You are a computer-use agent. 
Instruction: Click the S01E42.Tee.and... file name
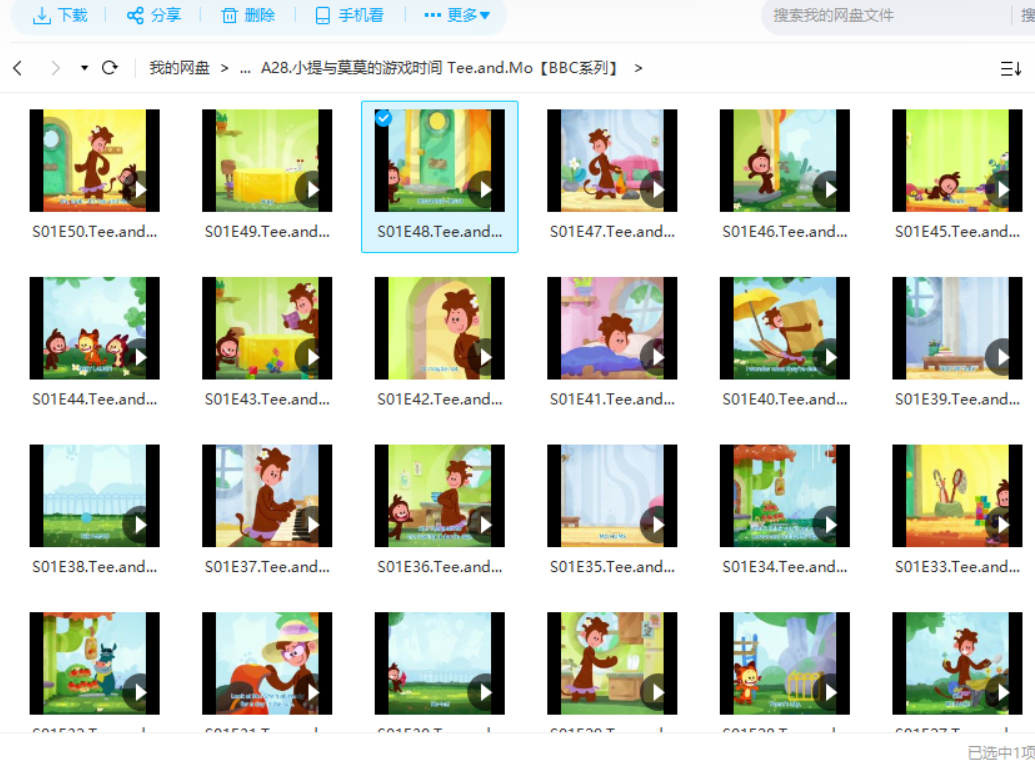pyautogui.click(x=440, y=399)
